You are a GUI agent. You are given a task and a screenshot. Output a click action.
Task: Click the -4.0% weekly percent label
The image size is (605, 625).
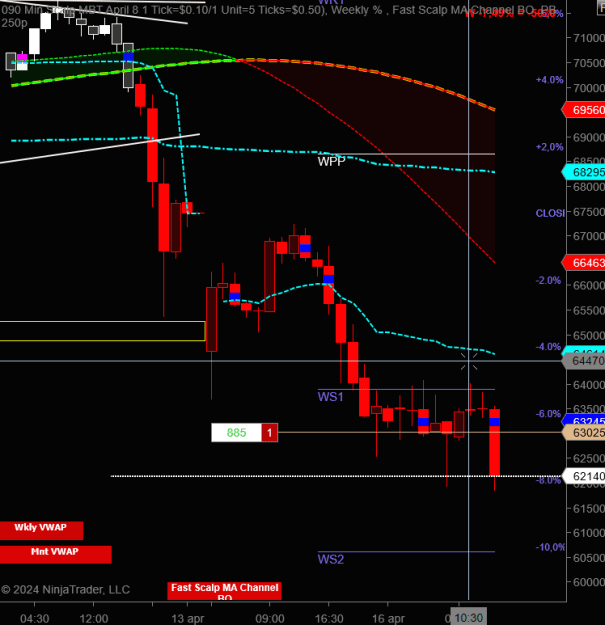(x=548, y=347)
